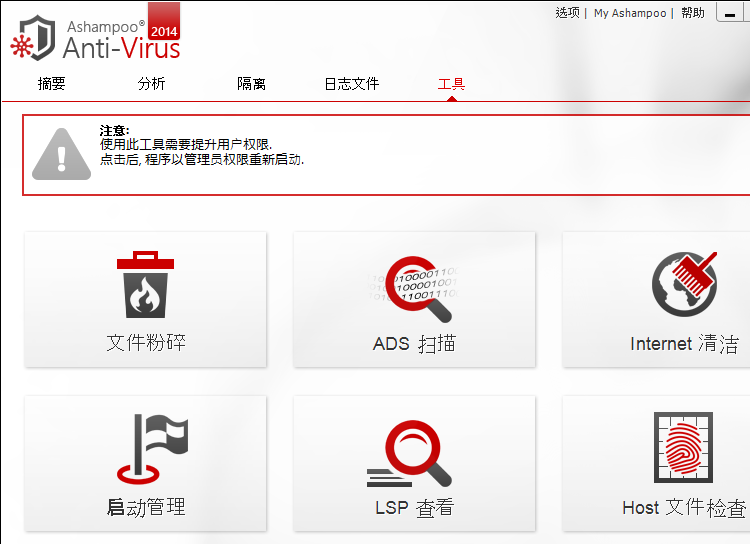Switch to the 摘要 tab
Viewport: 750px width, 544px height.
pyautogui.click(x=51, y=84)
